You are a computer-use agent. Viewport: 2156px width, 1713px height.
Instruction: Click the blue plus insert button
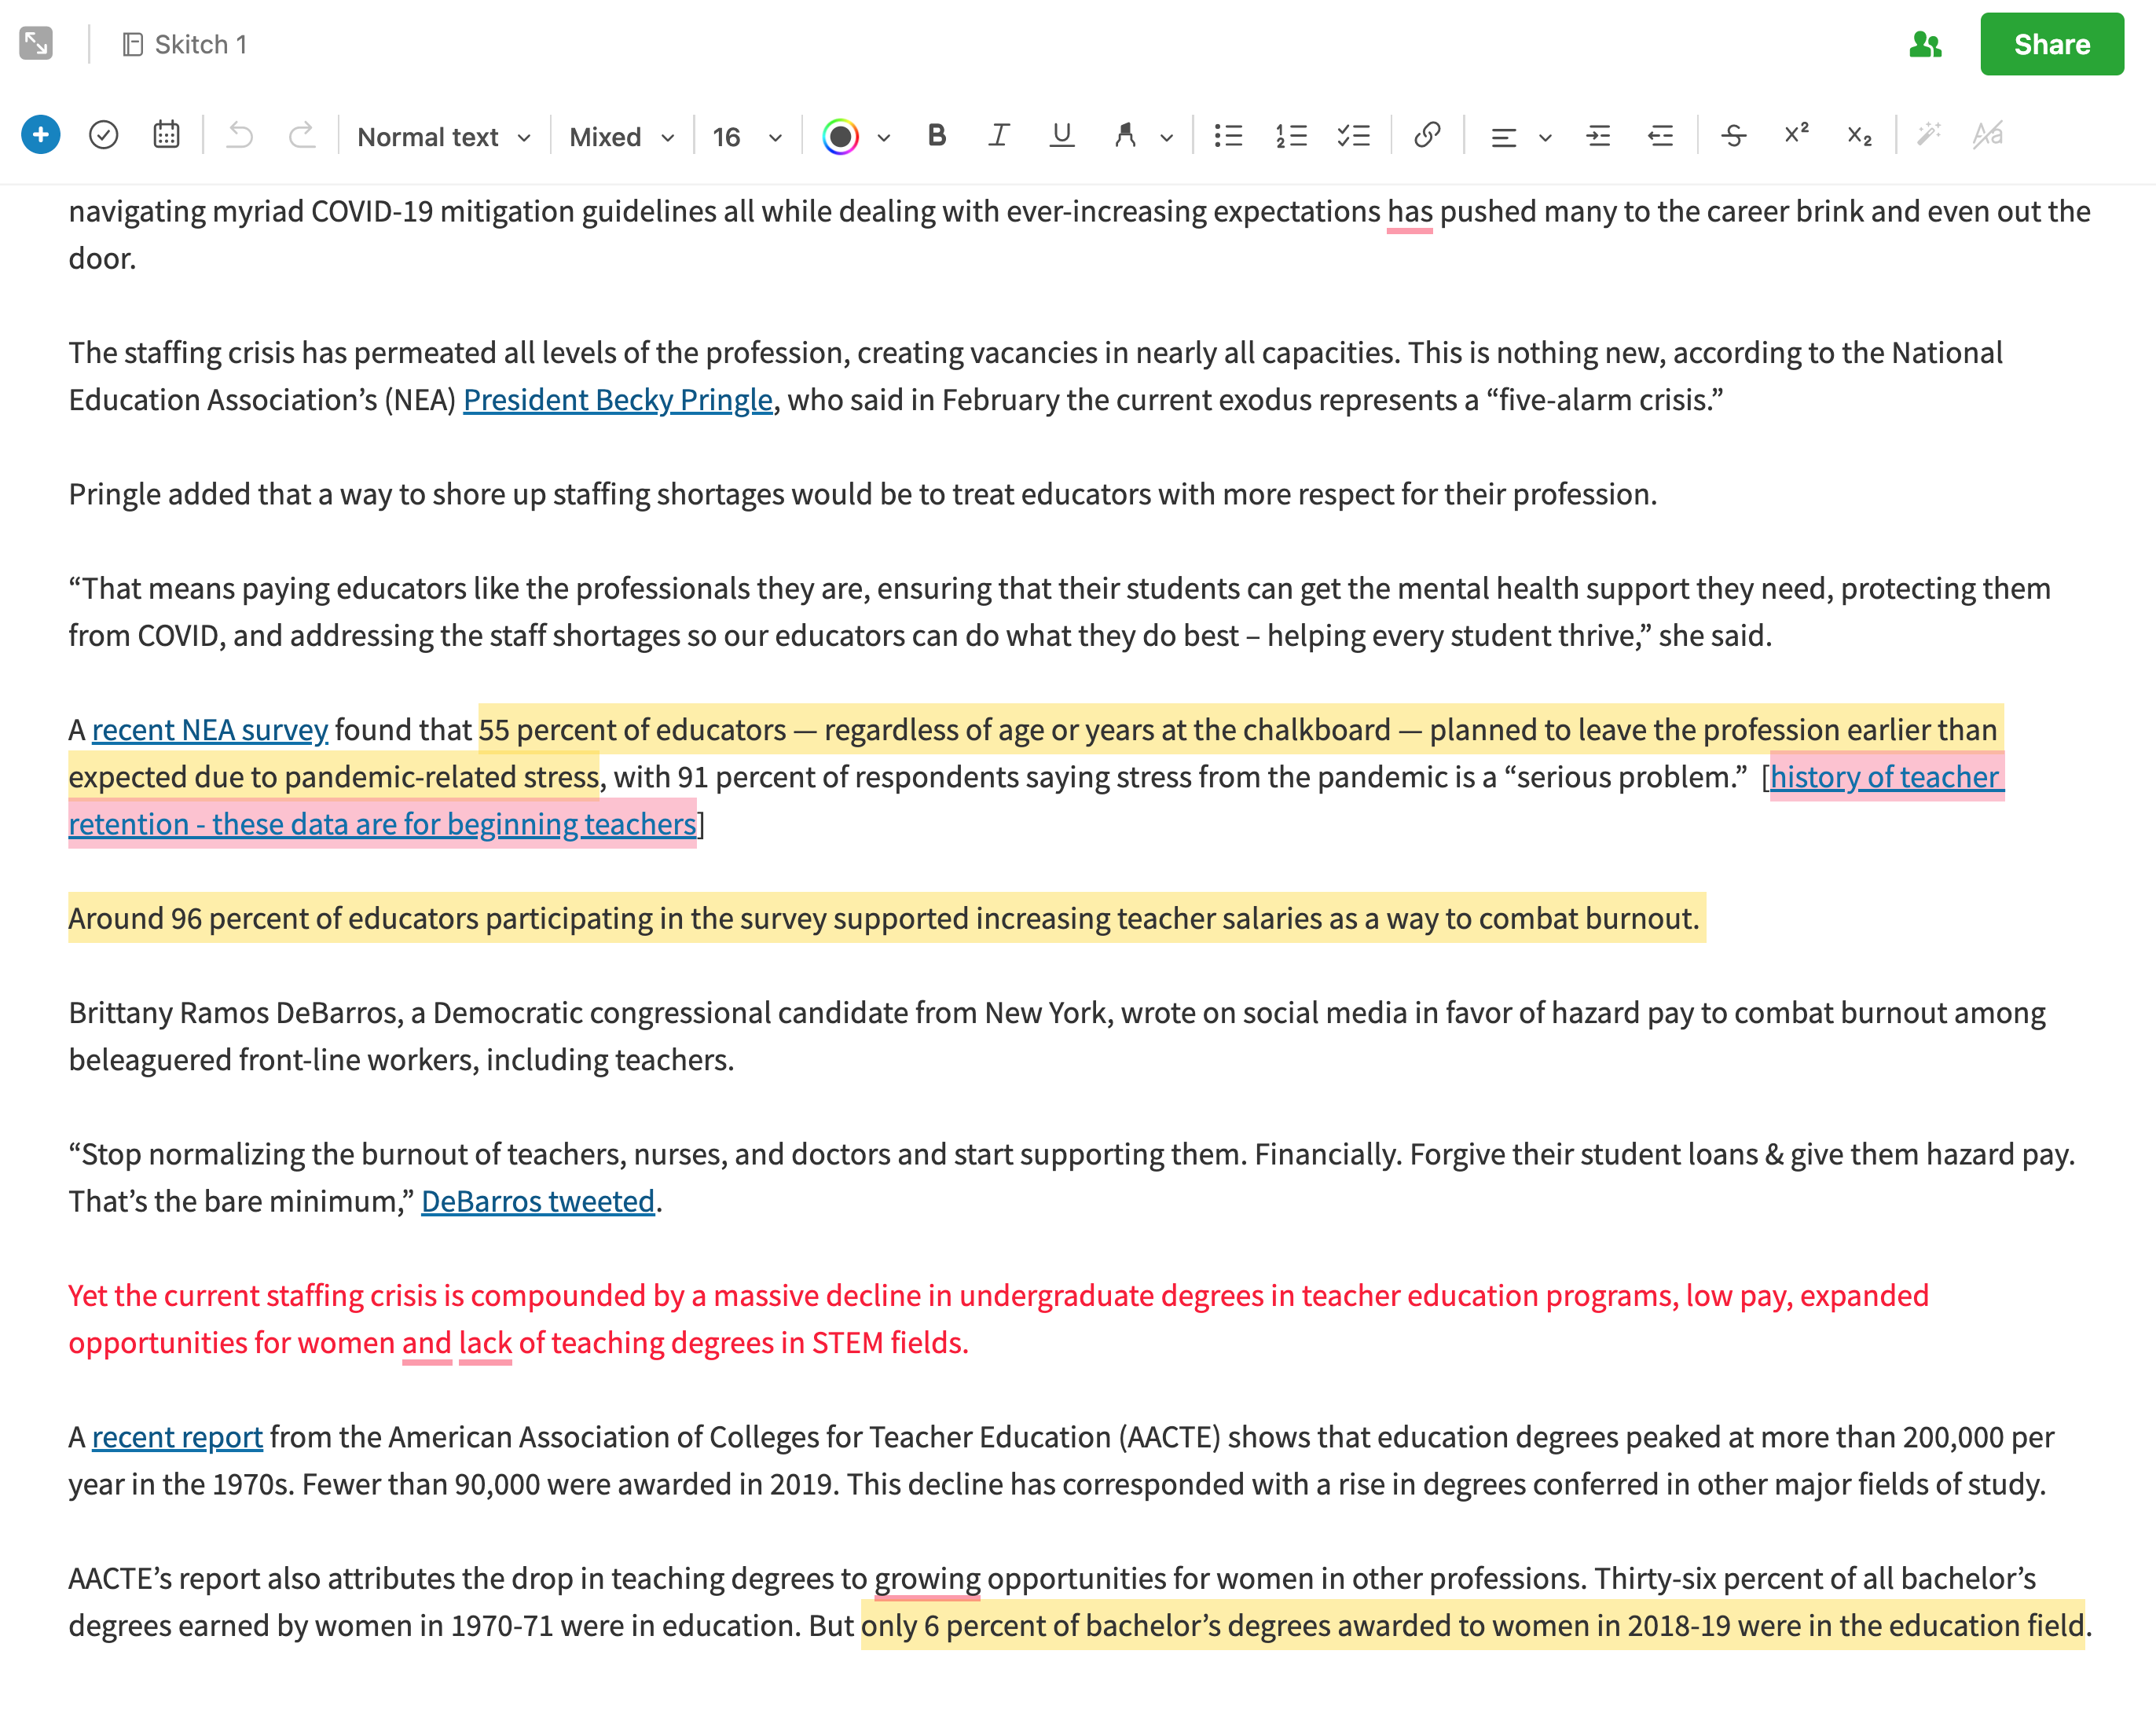pos(41,135)
